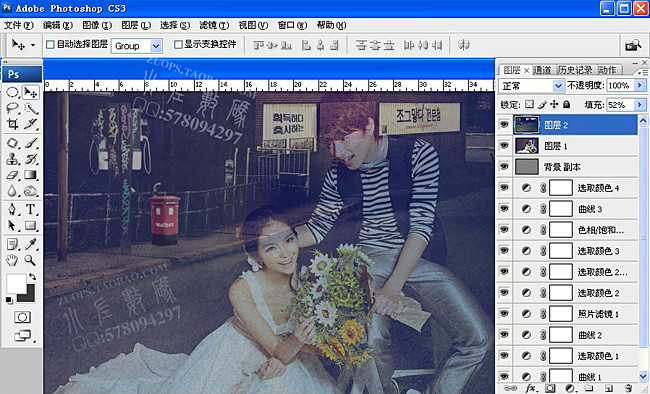Check the 自动选择图层 checkbox

coord(50,44)
